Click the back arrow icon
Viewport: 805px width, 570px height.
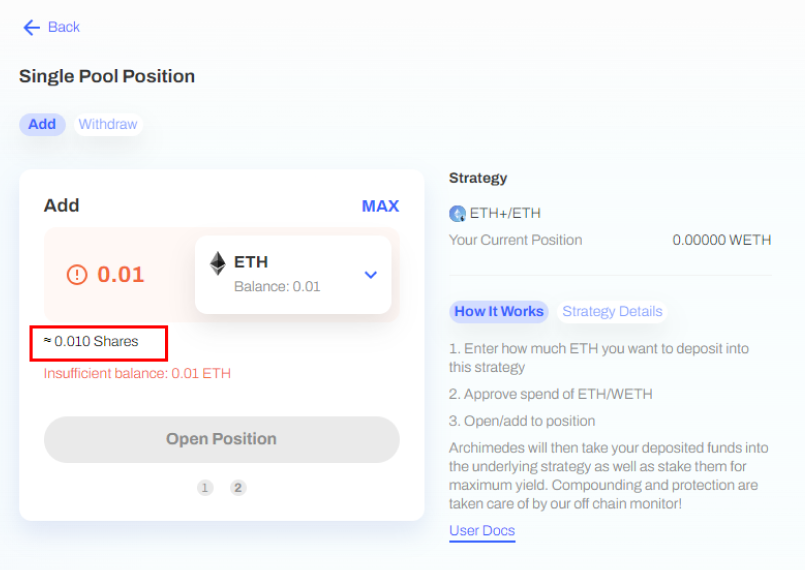click(x=31, y=27)
